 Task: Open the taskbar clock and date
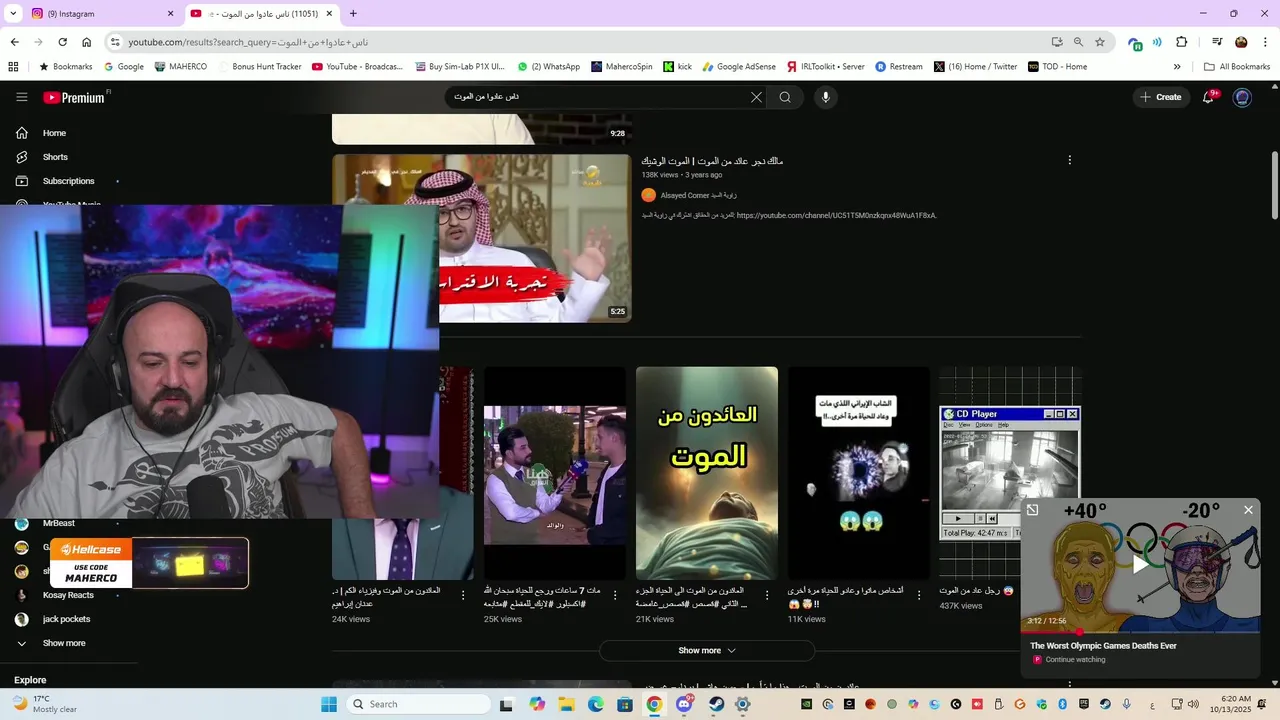[1236, 704]
